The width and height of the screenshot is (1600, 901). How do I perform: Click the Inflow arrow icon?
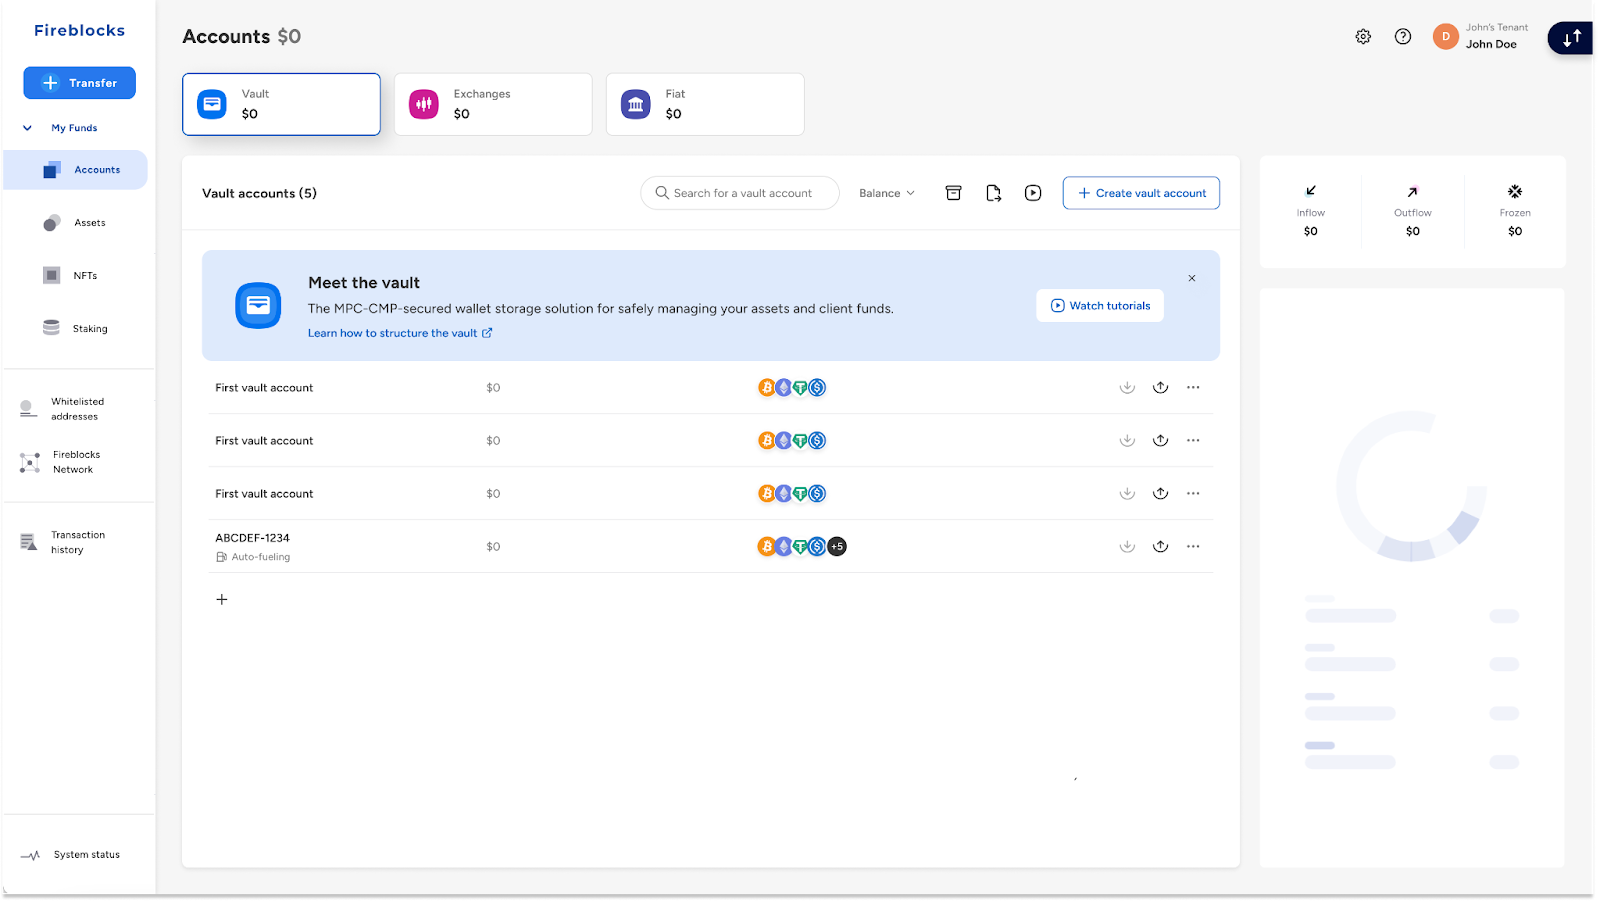pyautogui.click(x=1310, y=191)
